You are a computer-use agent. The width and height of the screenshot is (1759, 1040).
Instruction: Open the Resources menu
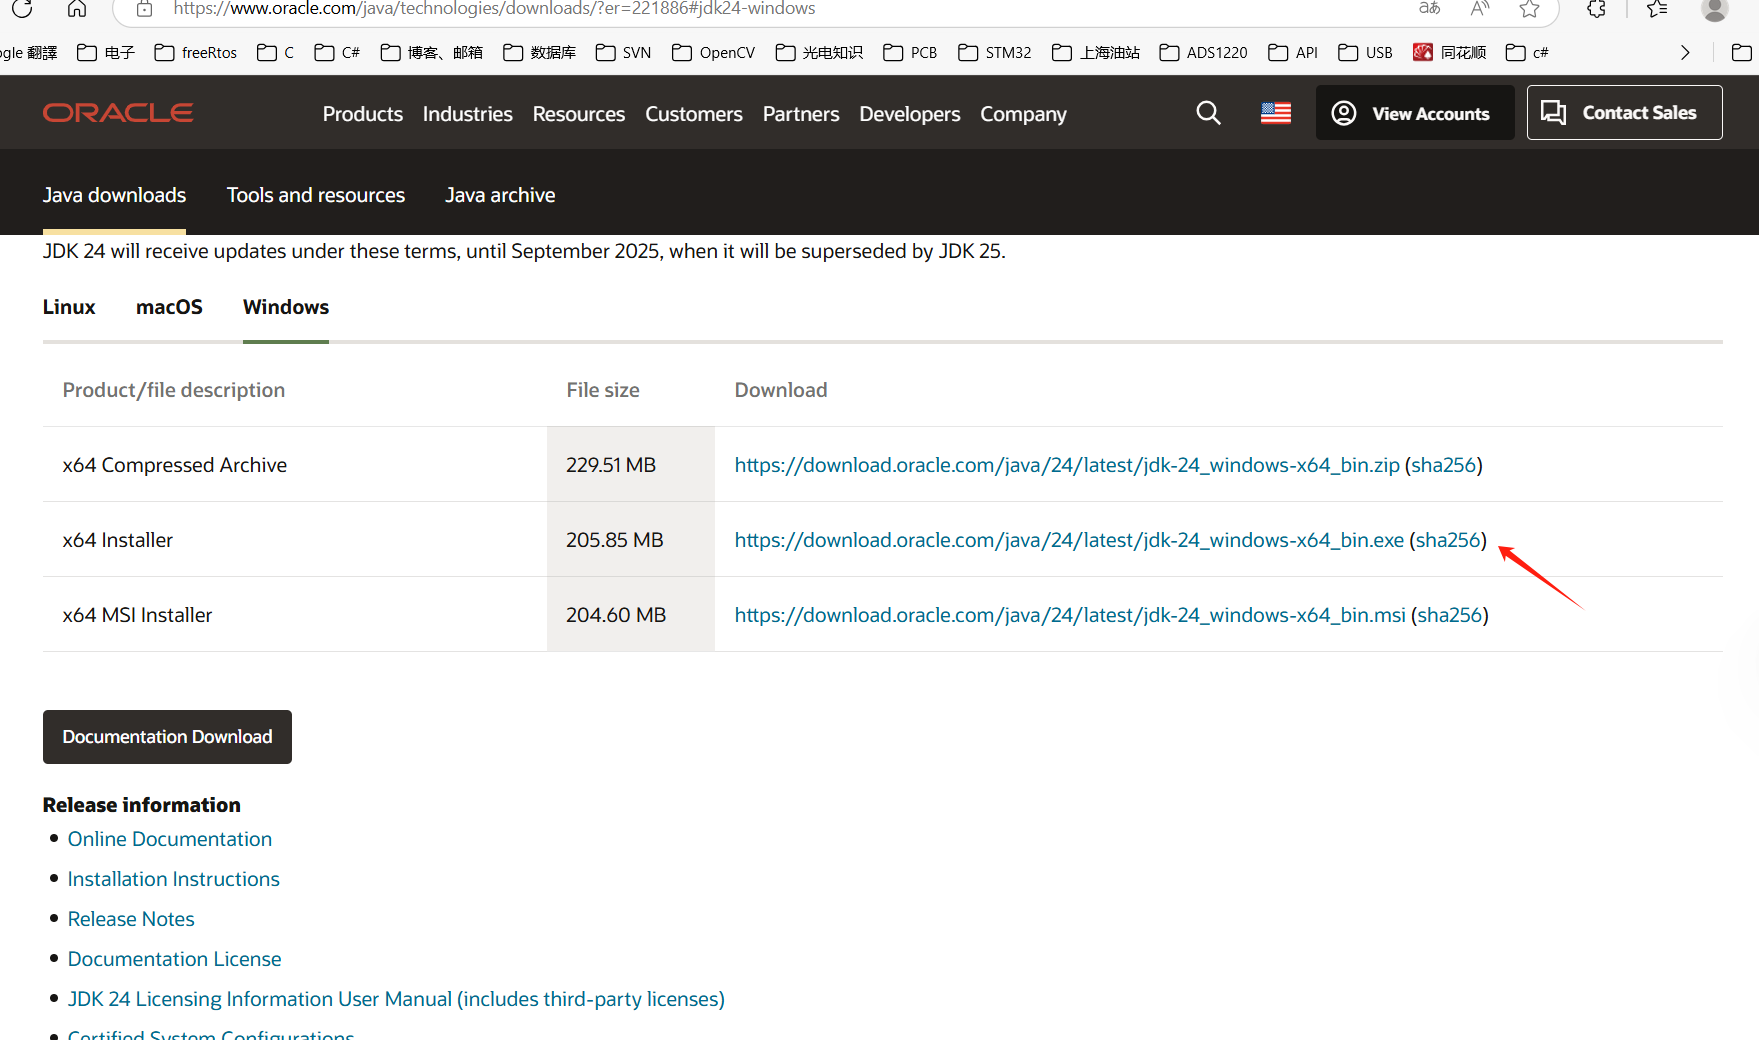(x=579, y=114)
